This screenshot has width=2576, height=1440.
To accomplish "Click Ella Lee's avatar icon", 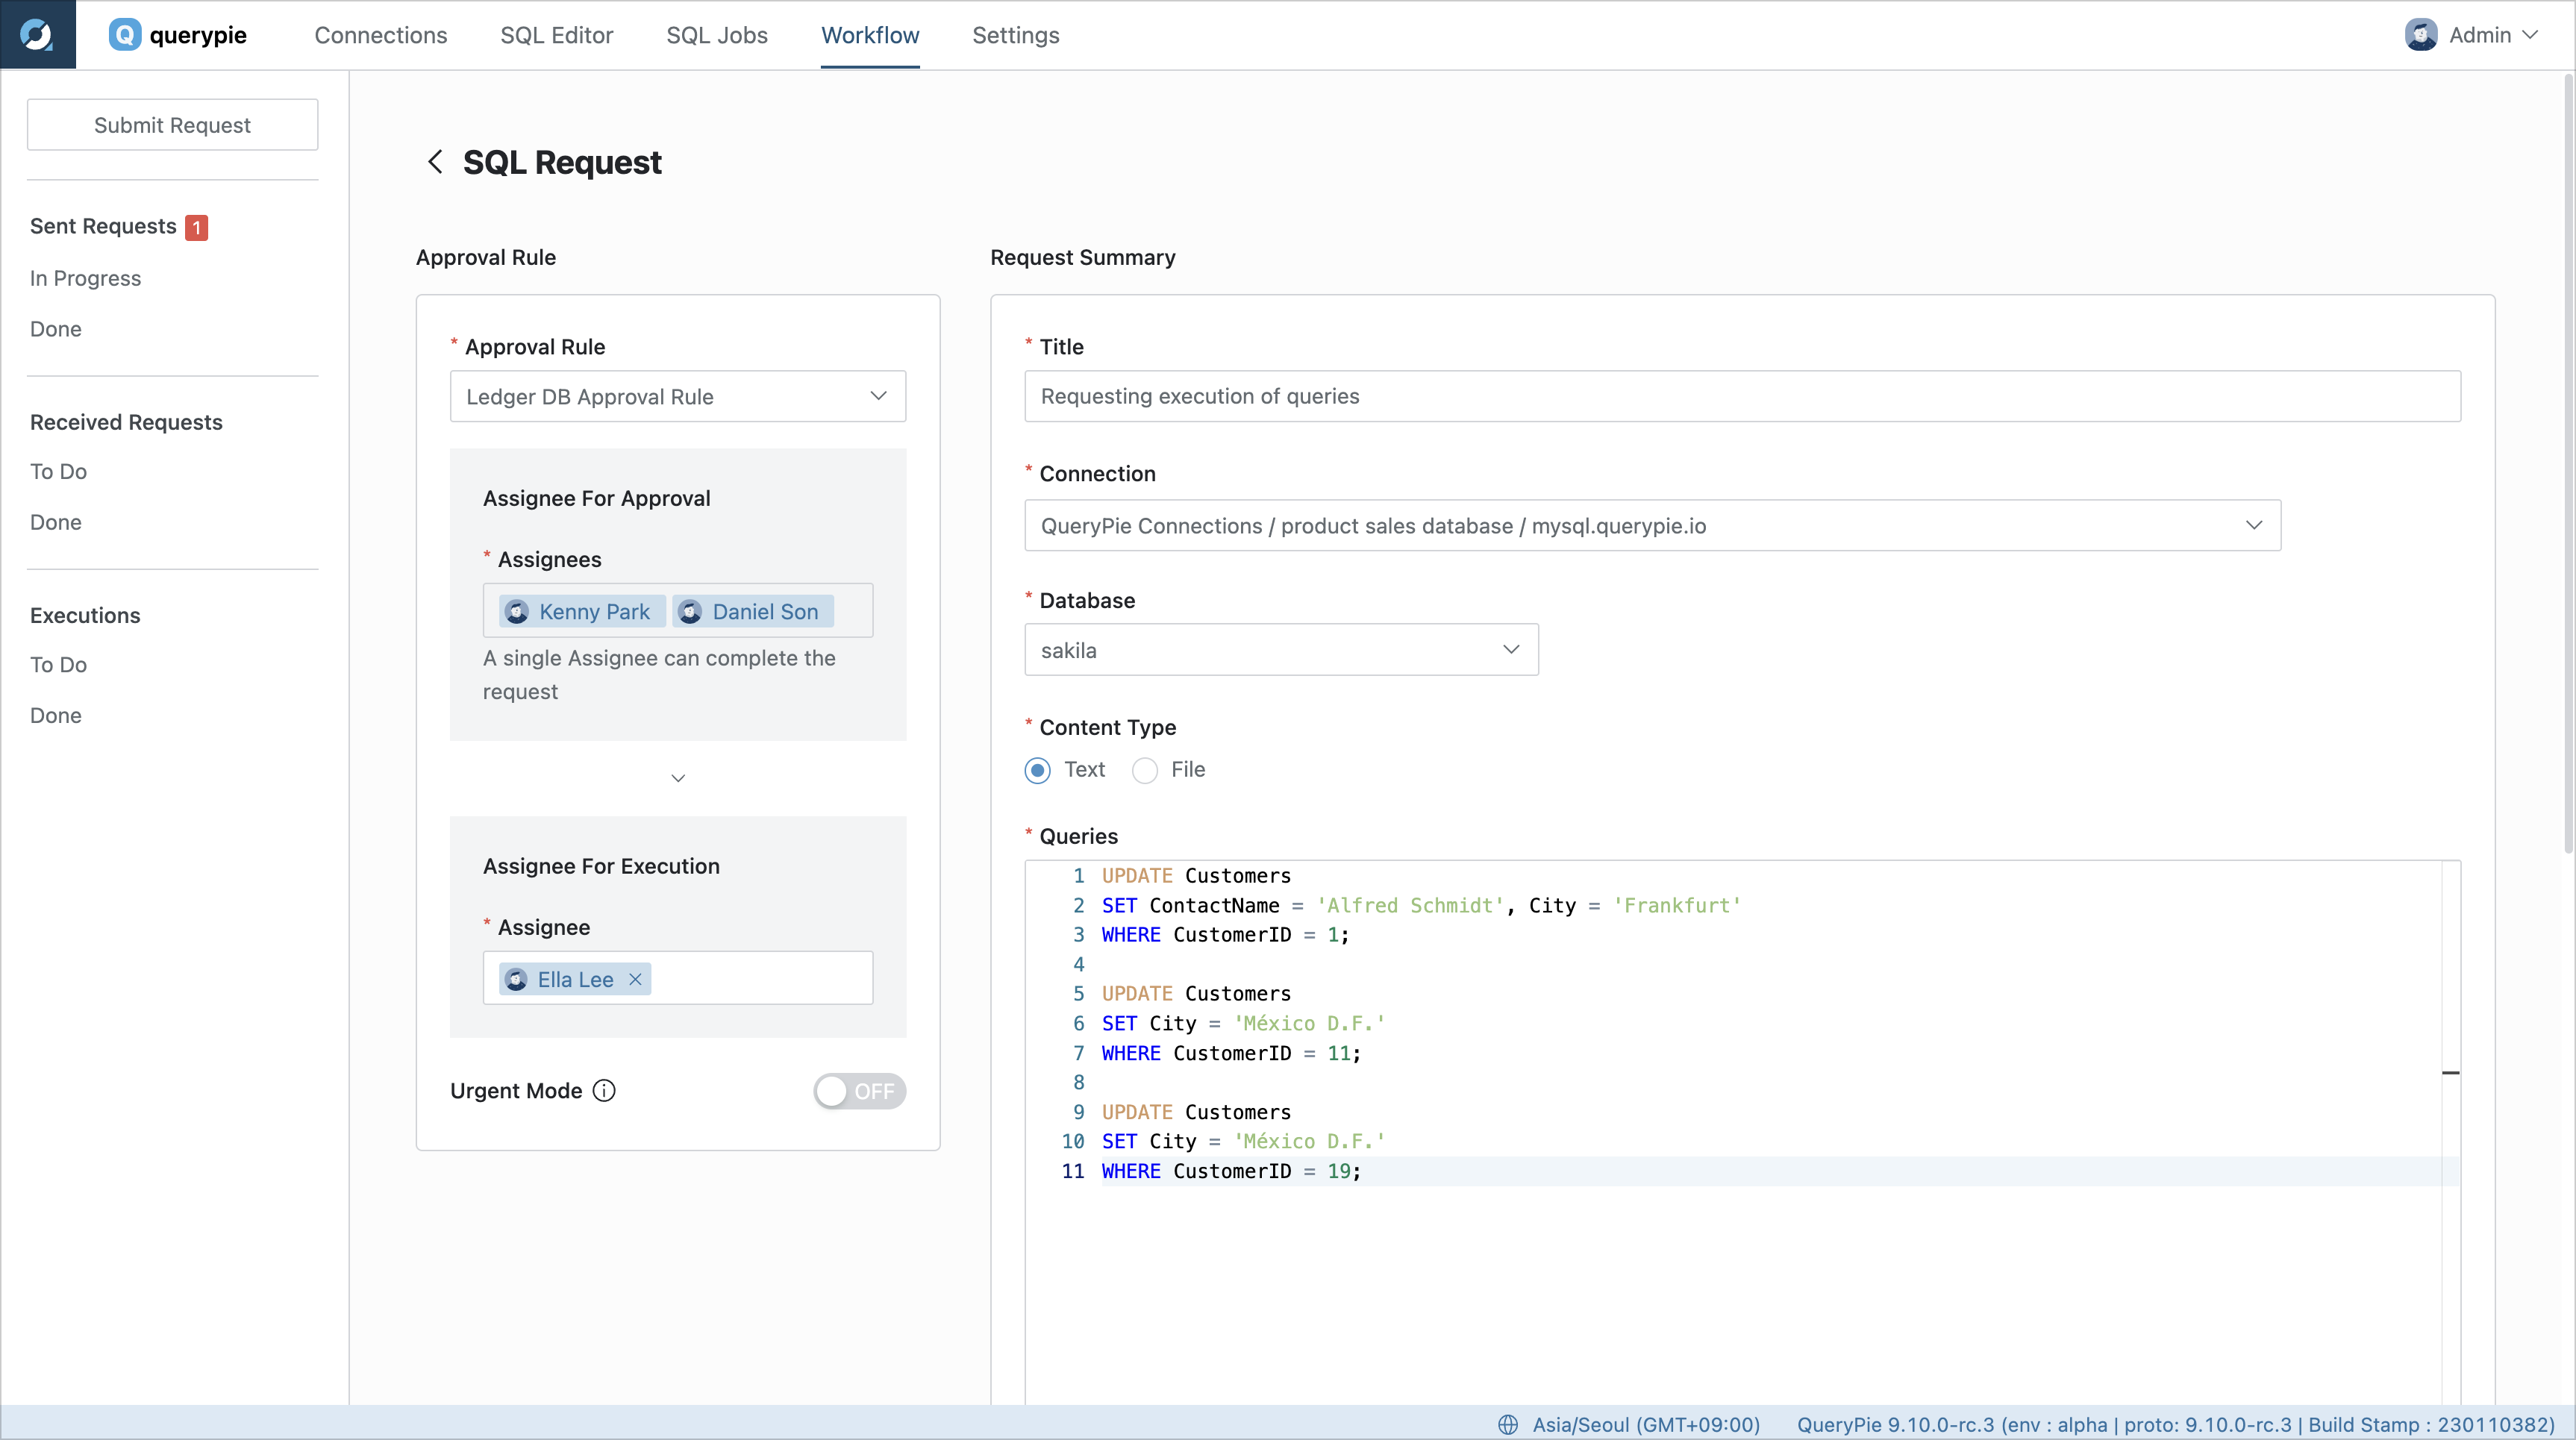I will (516, 980).
